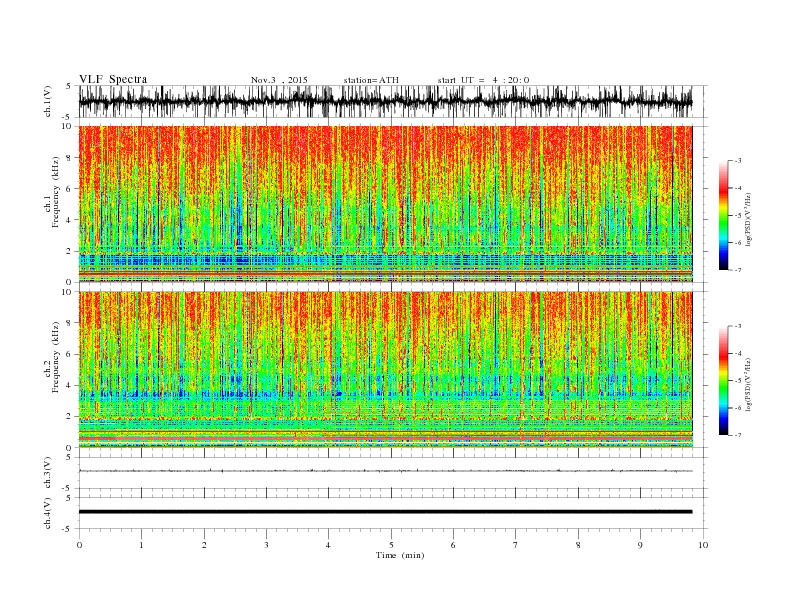Click the ch.3 waveform trace
The image size is (792, 612).
pyautogui.click(x=385, y=471)
